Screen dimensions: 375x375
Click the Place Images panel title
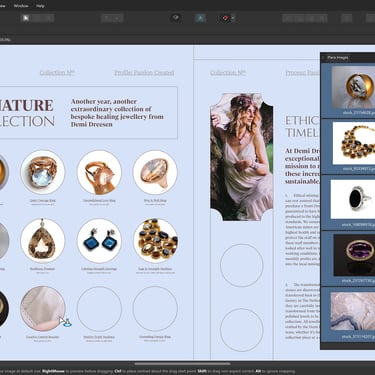pos(338,57)
